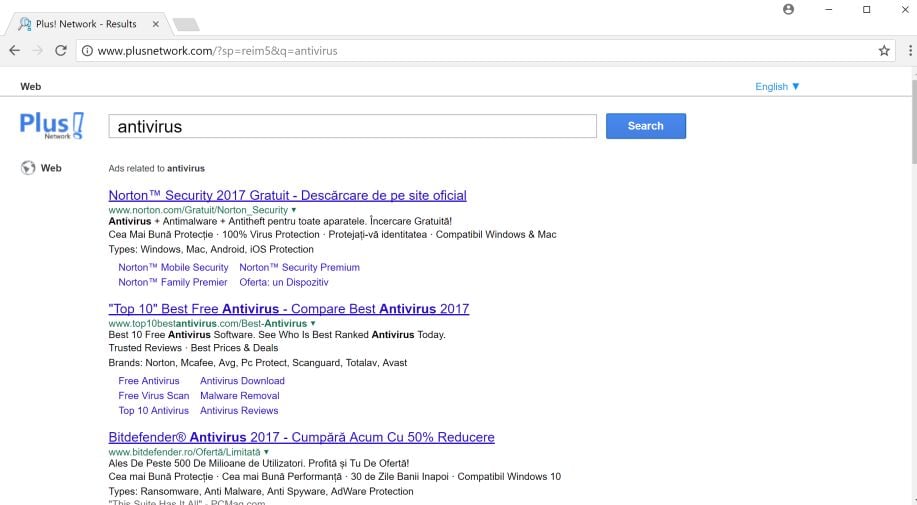Open the Norton Family Premier sitelink
This screenshot has height=505, width=917.
(173, 282)
